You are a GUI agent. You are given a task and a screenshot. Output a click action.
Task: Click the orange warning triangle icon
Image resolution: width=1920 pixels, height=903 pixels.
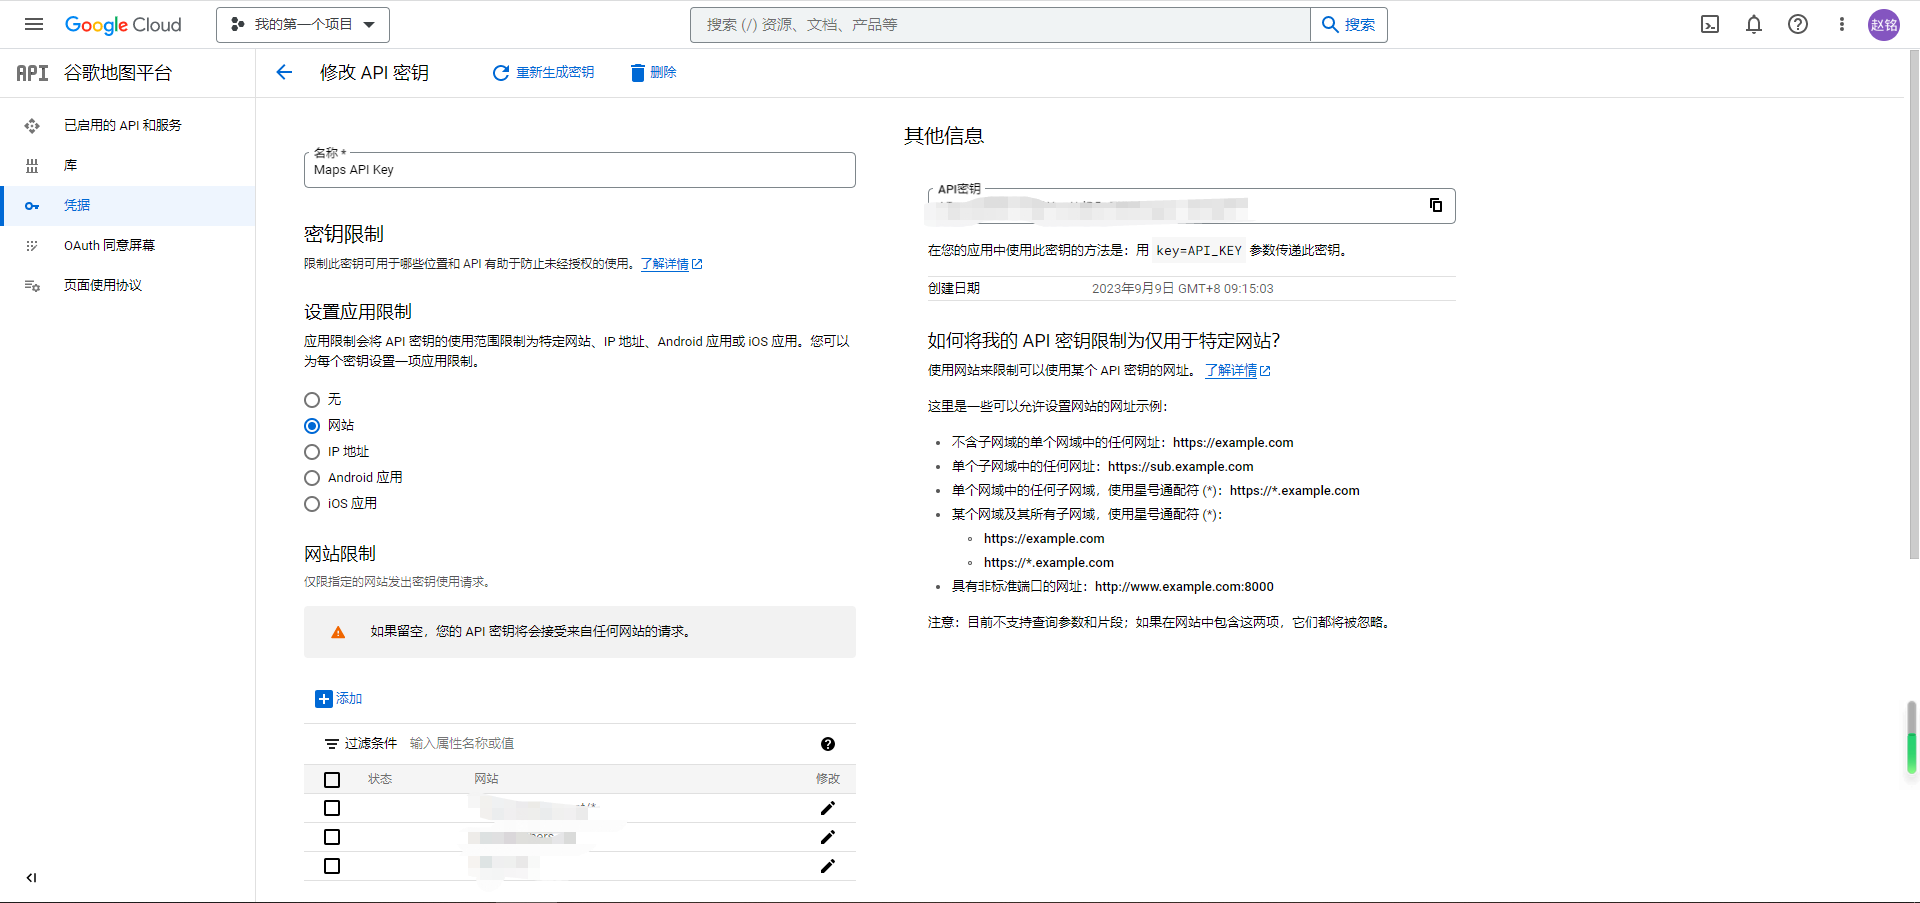338,632
